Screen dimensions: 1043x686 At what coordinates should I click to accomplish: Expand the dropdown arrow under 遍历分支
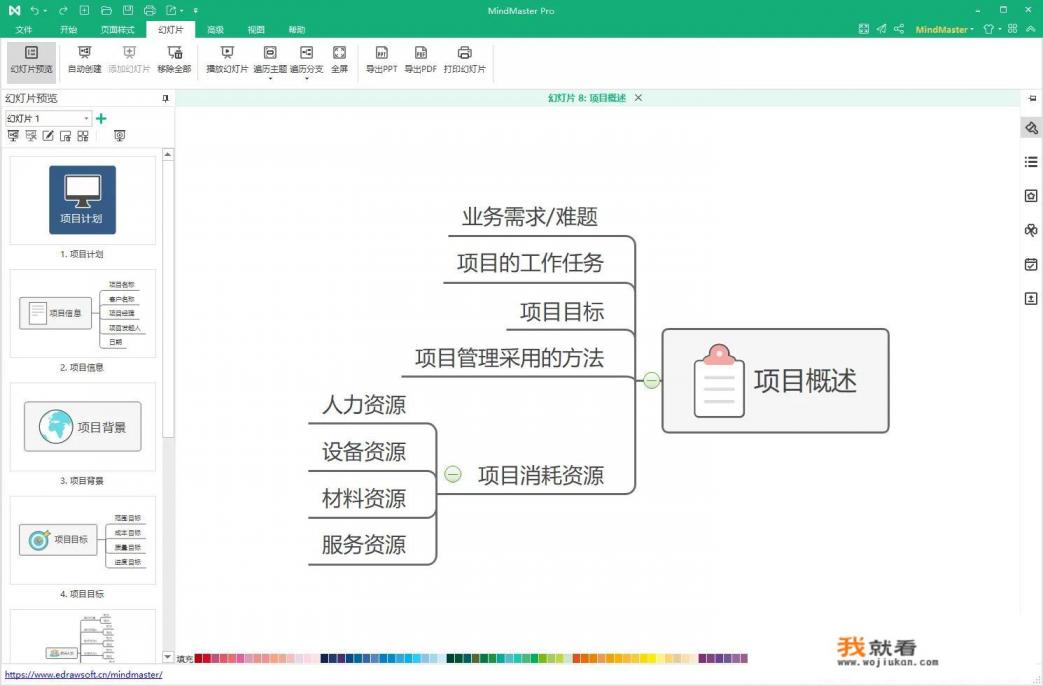(307, 79)
